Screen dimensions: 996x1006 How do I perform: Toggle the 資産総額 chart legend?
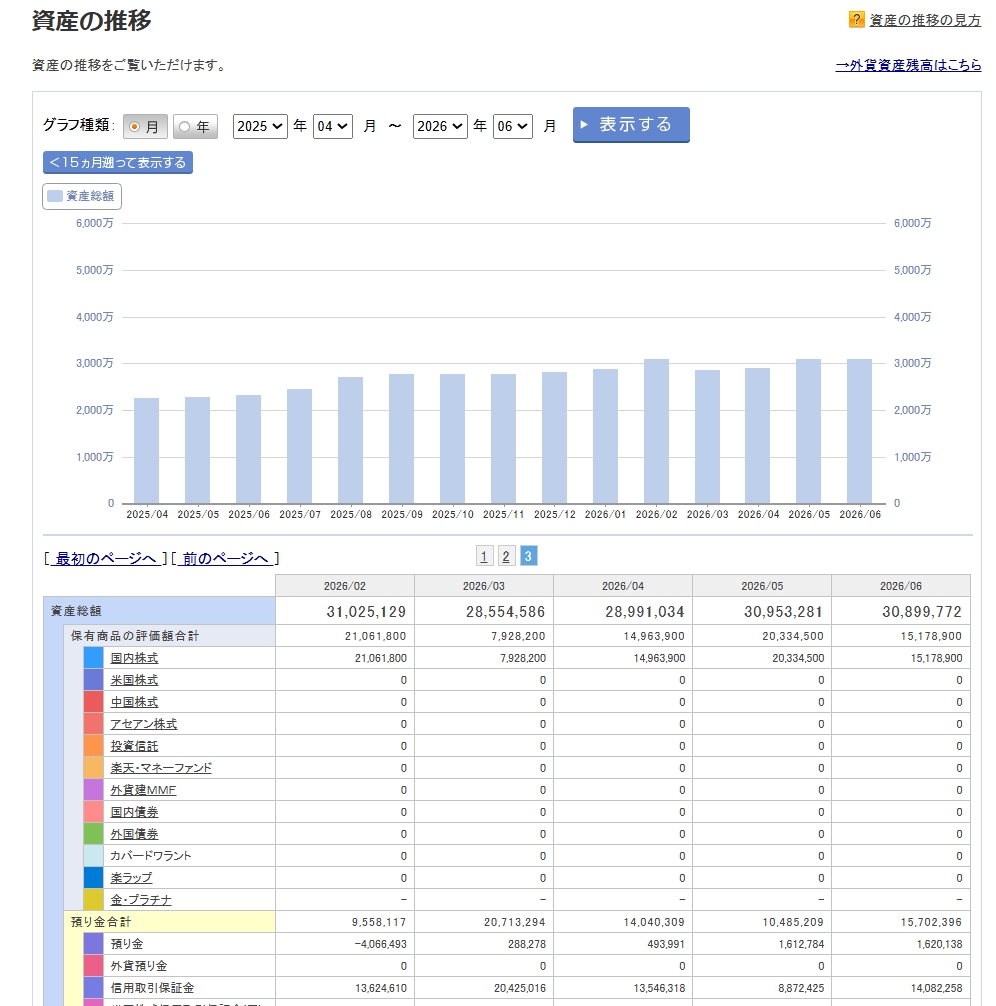click(x=82, y=196)
